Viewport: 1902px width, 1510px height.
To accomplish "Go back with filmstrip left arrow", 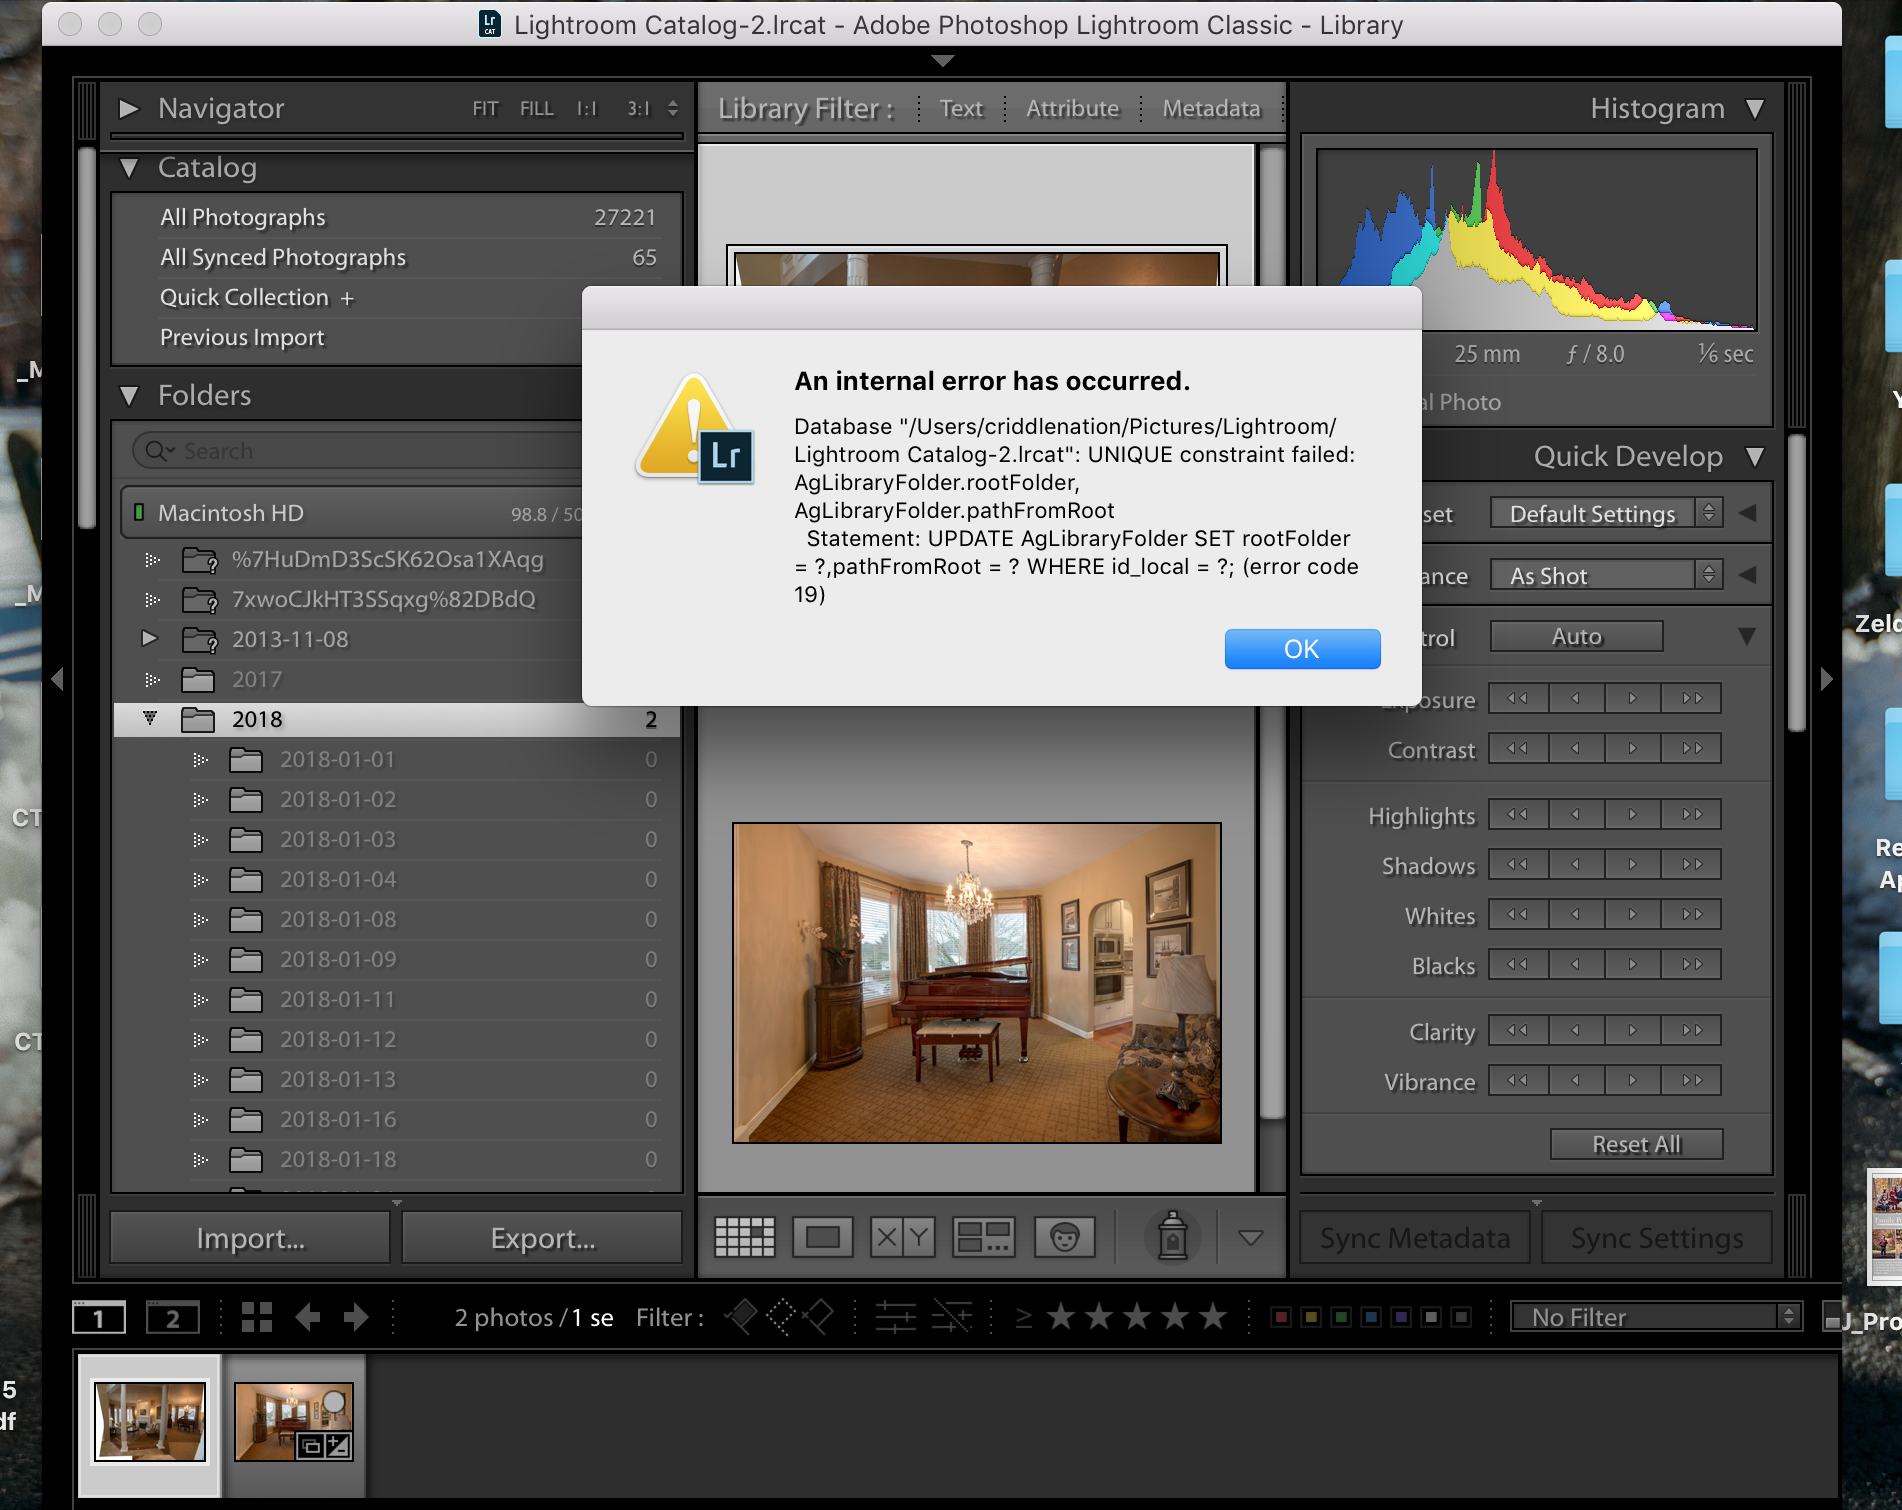I will pyautogui.click(x=308, y=1317).
